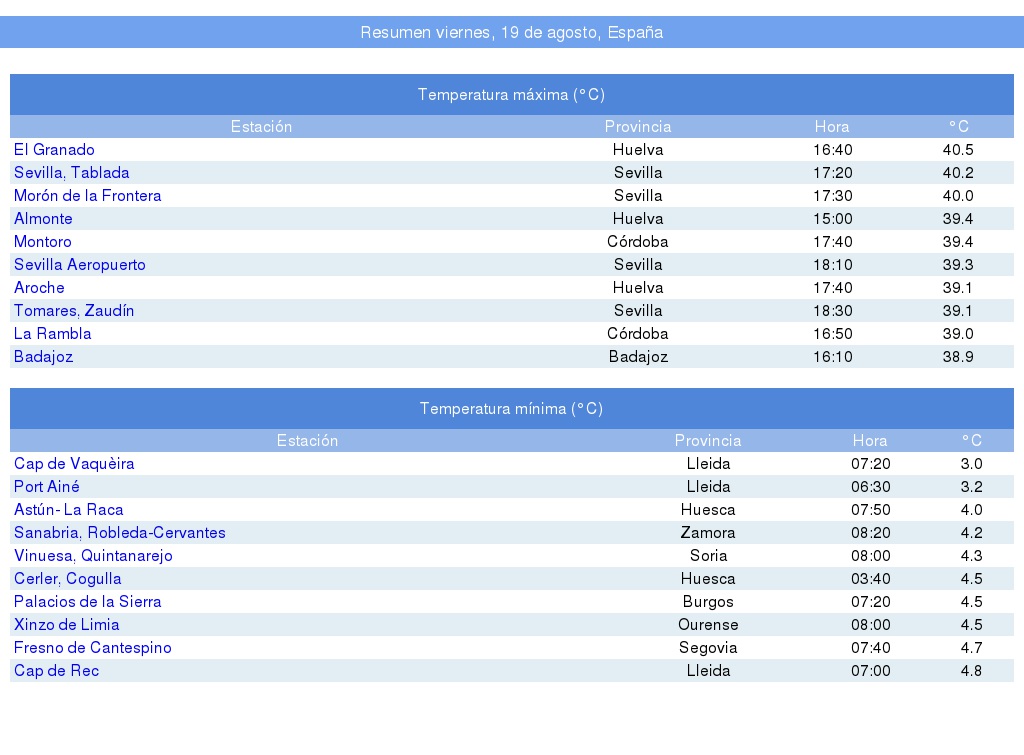The height and width of the screenshot is (755, 1024).
Task: Click 'Provincia' header in Temperatura máxima table
Action: point(638,127)
